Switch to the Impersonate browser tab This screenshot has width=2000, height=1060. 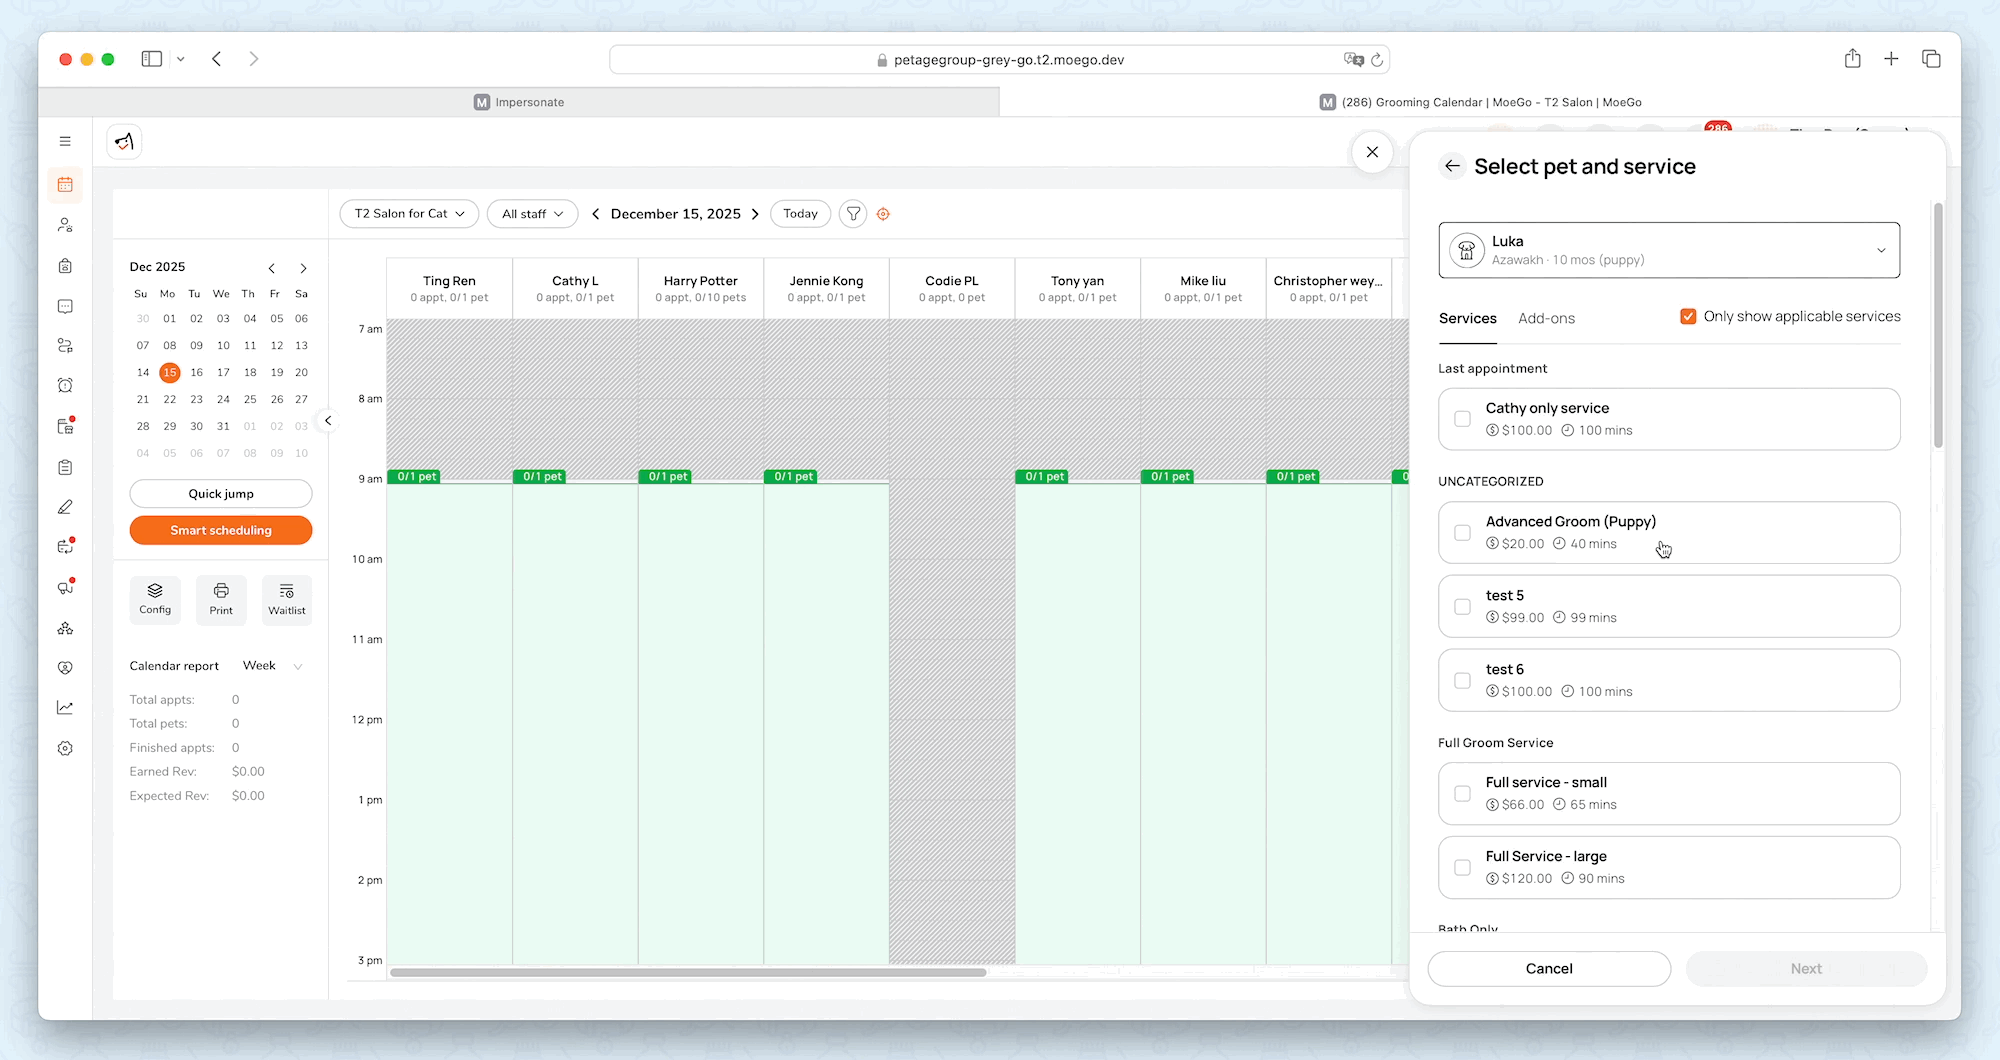519,102
